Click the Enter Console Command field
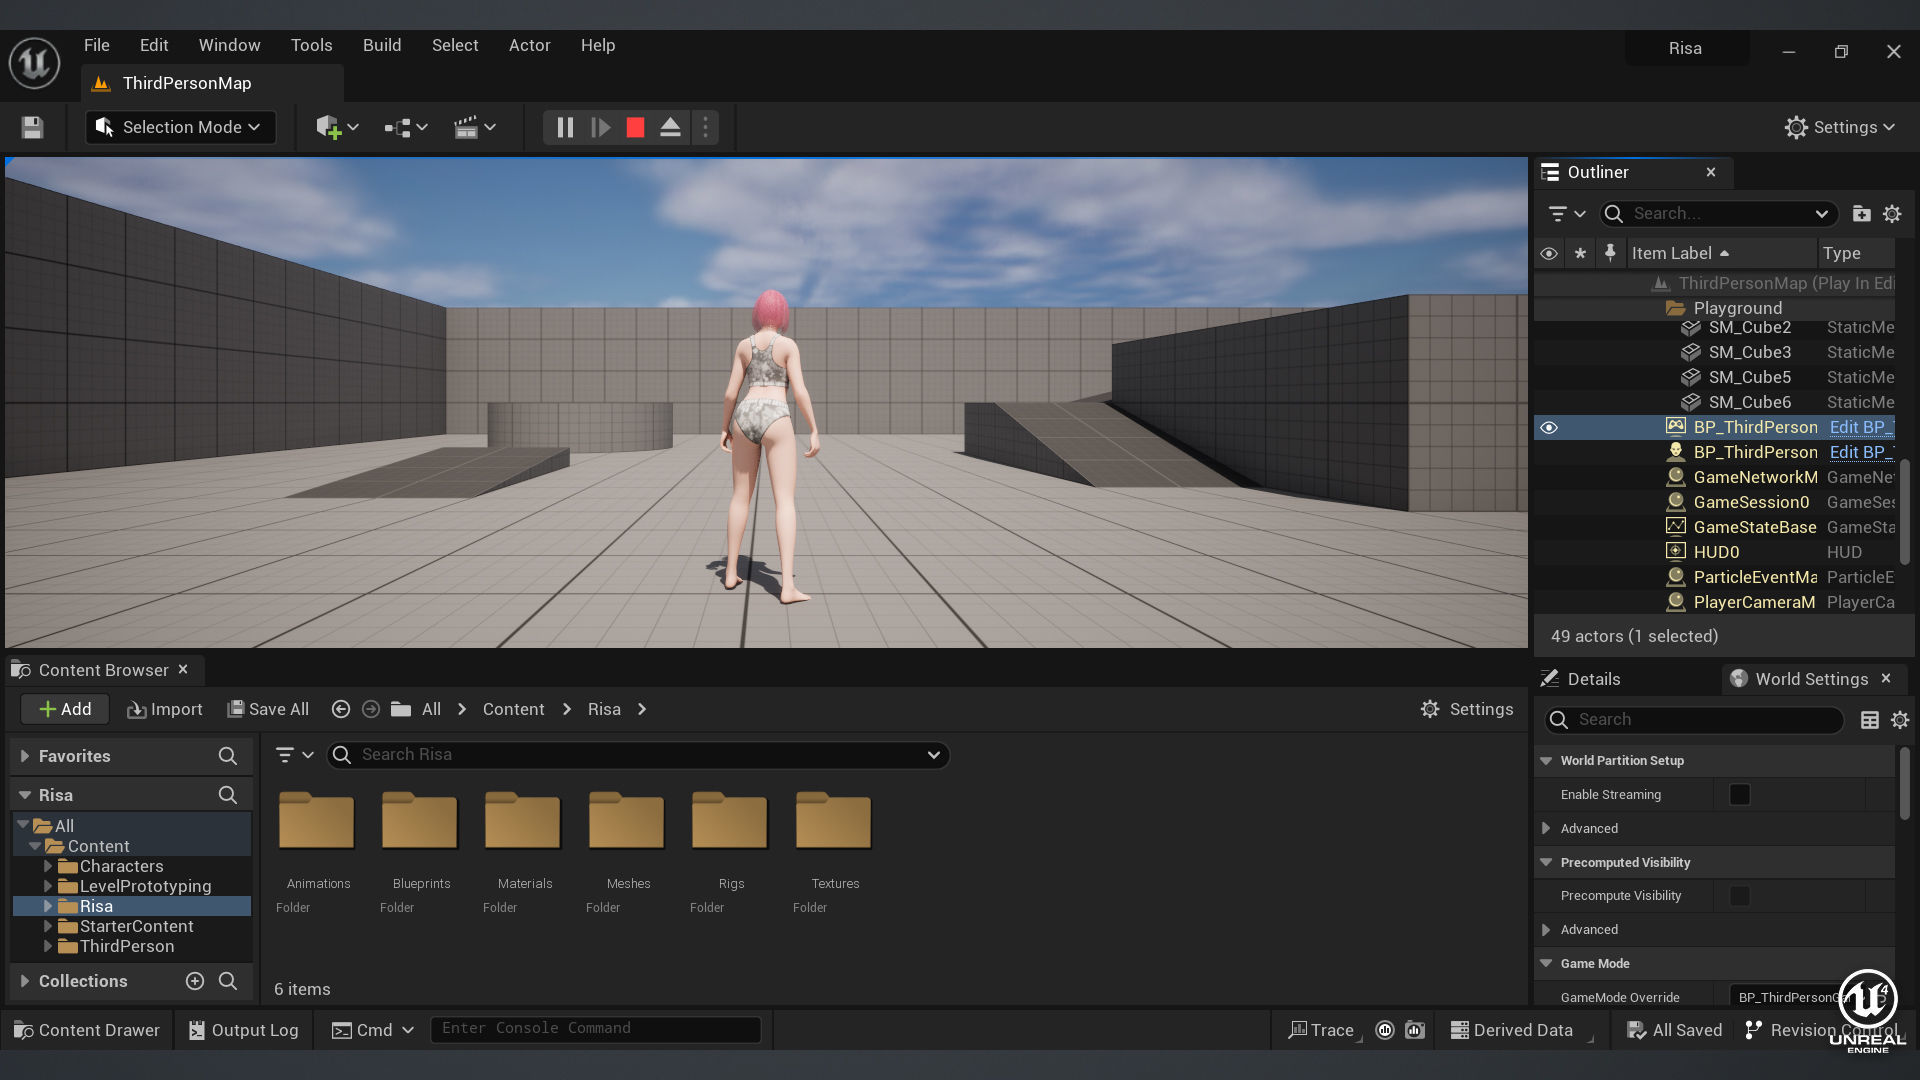 596,1029
